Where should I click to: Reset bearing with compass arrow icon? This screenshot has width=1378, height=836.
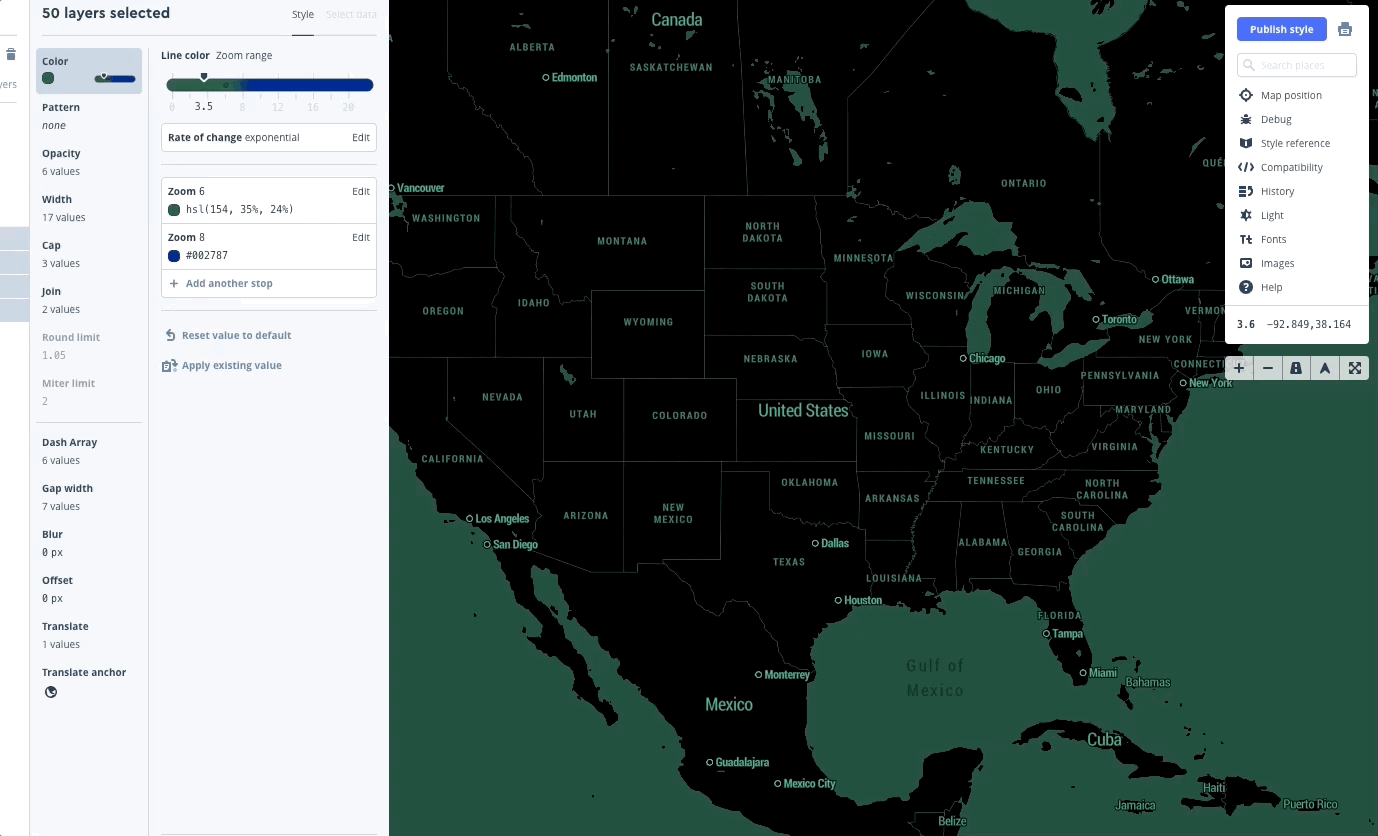click(1325, 368)
